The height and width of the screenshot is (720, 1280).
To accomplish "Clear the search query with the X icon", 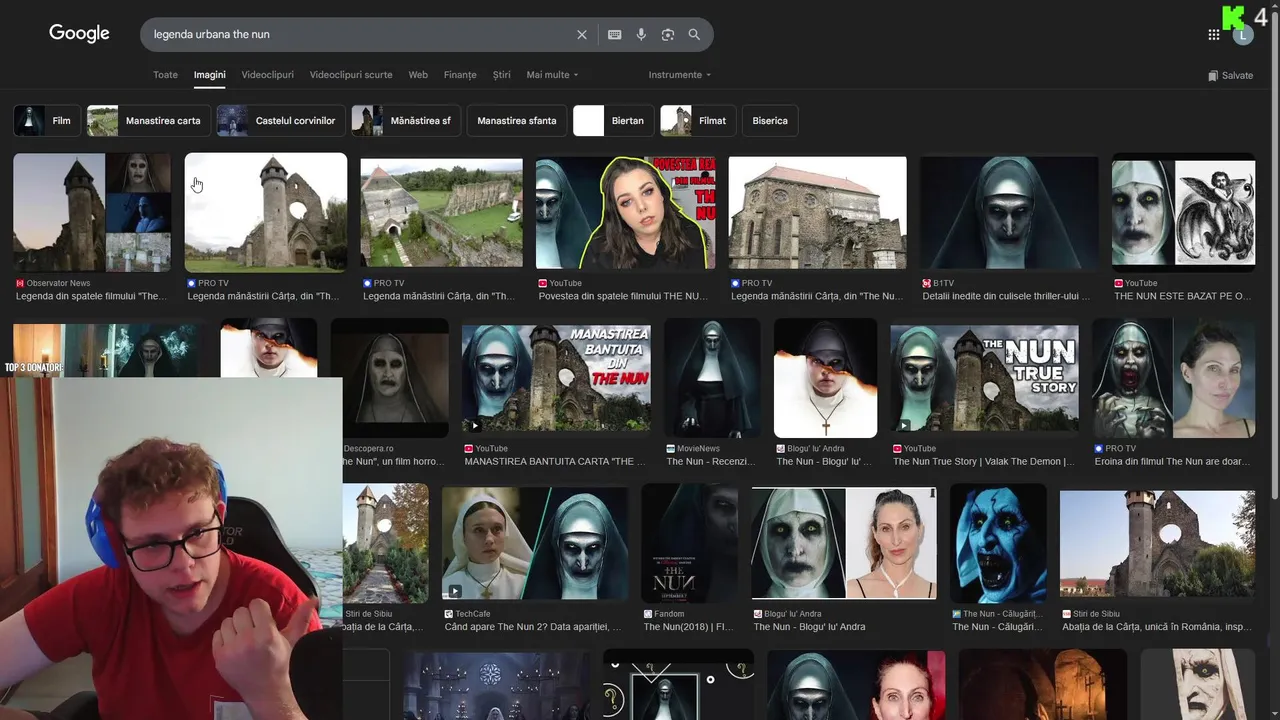I will (x=582, y=35).
